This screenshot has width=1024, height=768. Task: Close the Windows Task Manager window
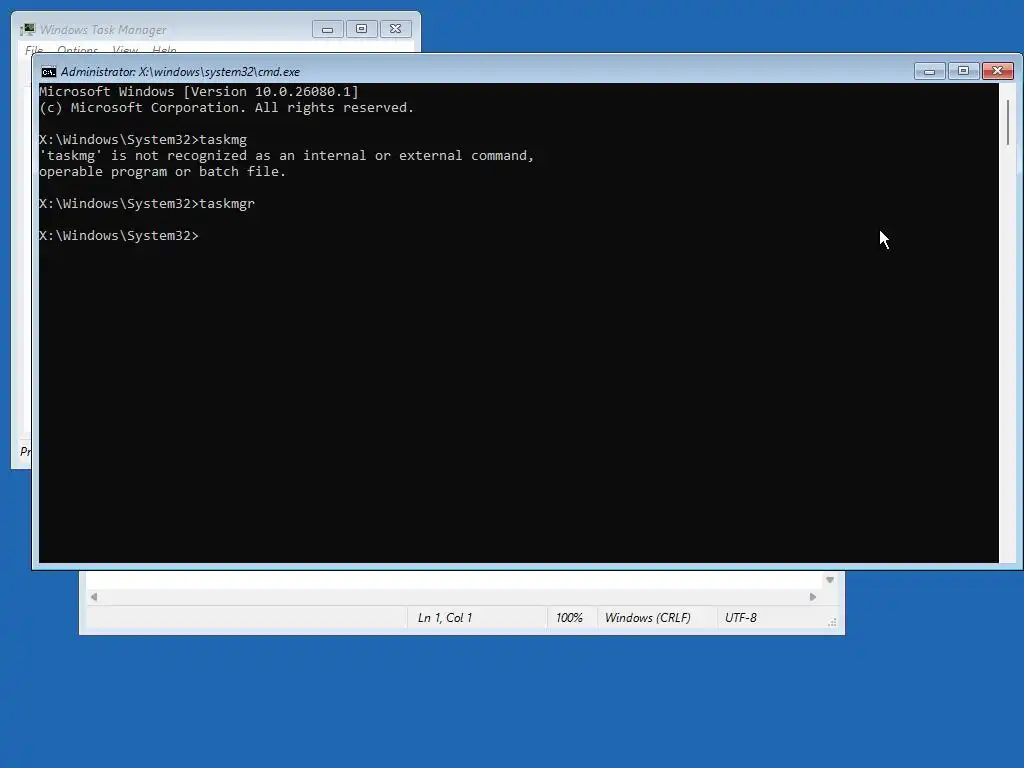point(395,29)
